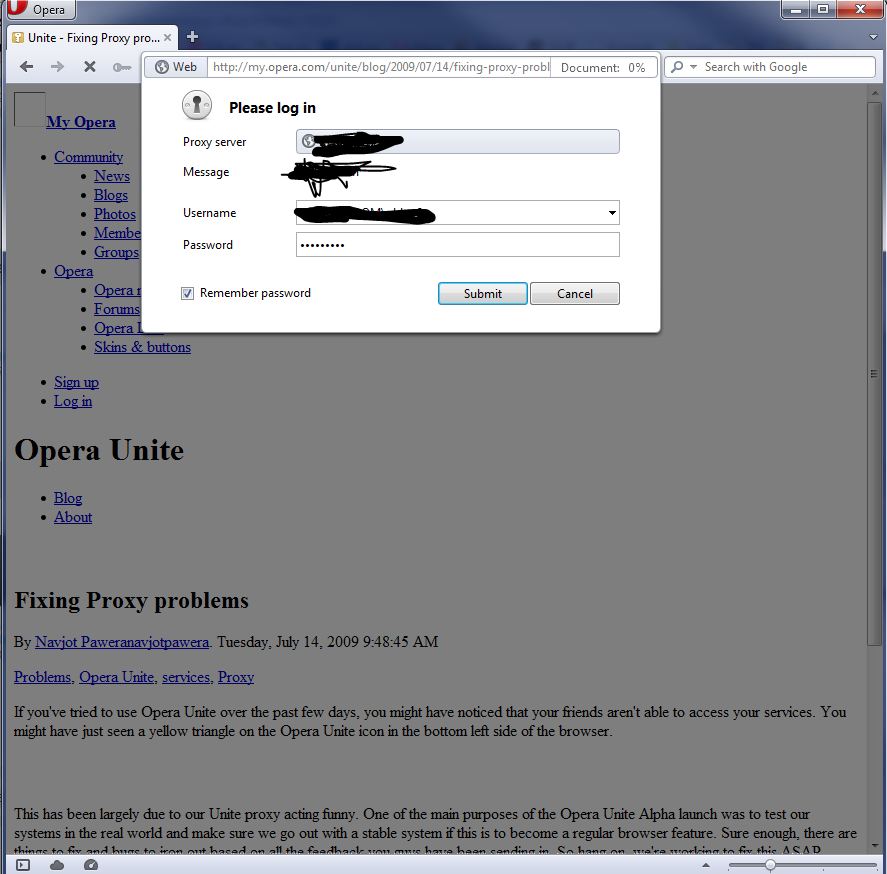Image resolution: width=887 pixels, height=874 pixels.
Task: Open a new tab with the plus button
Action: coord(192,37)
